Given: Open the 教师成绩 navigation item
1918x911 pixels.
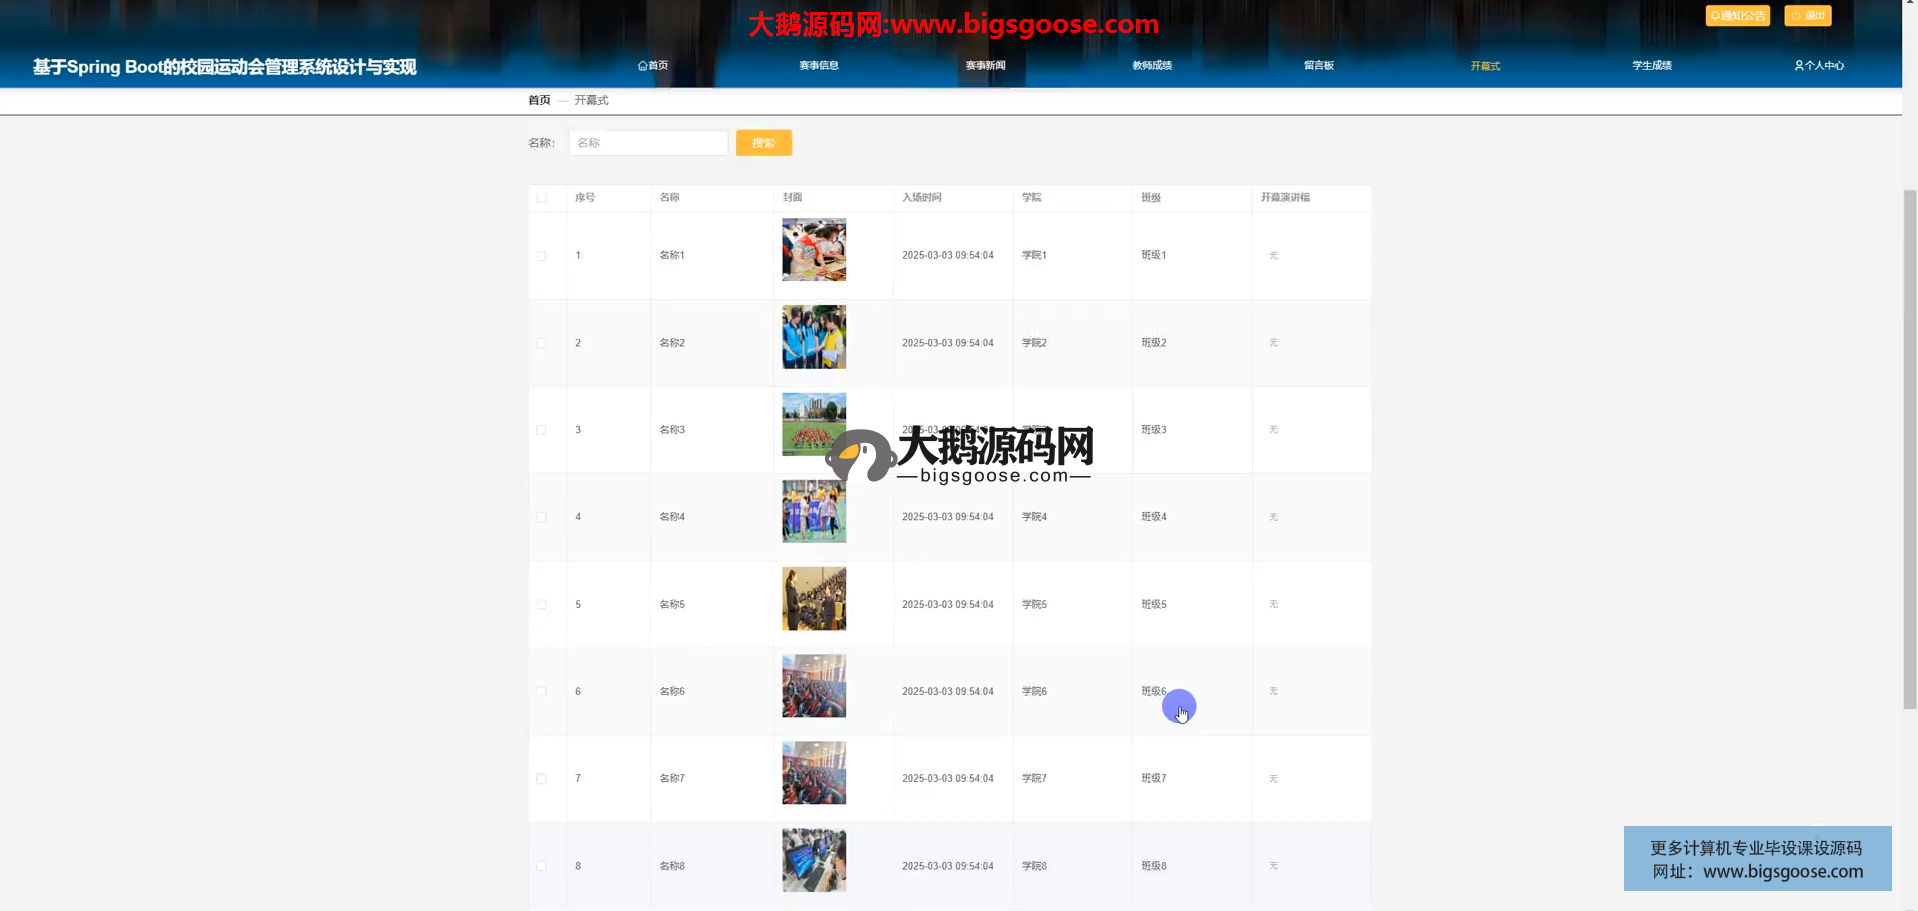Looking at the screenshot, I should (1152, 66).
